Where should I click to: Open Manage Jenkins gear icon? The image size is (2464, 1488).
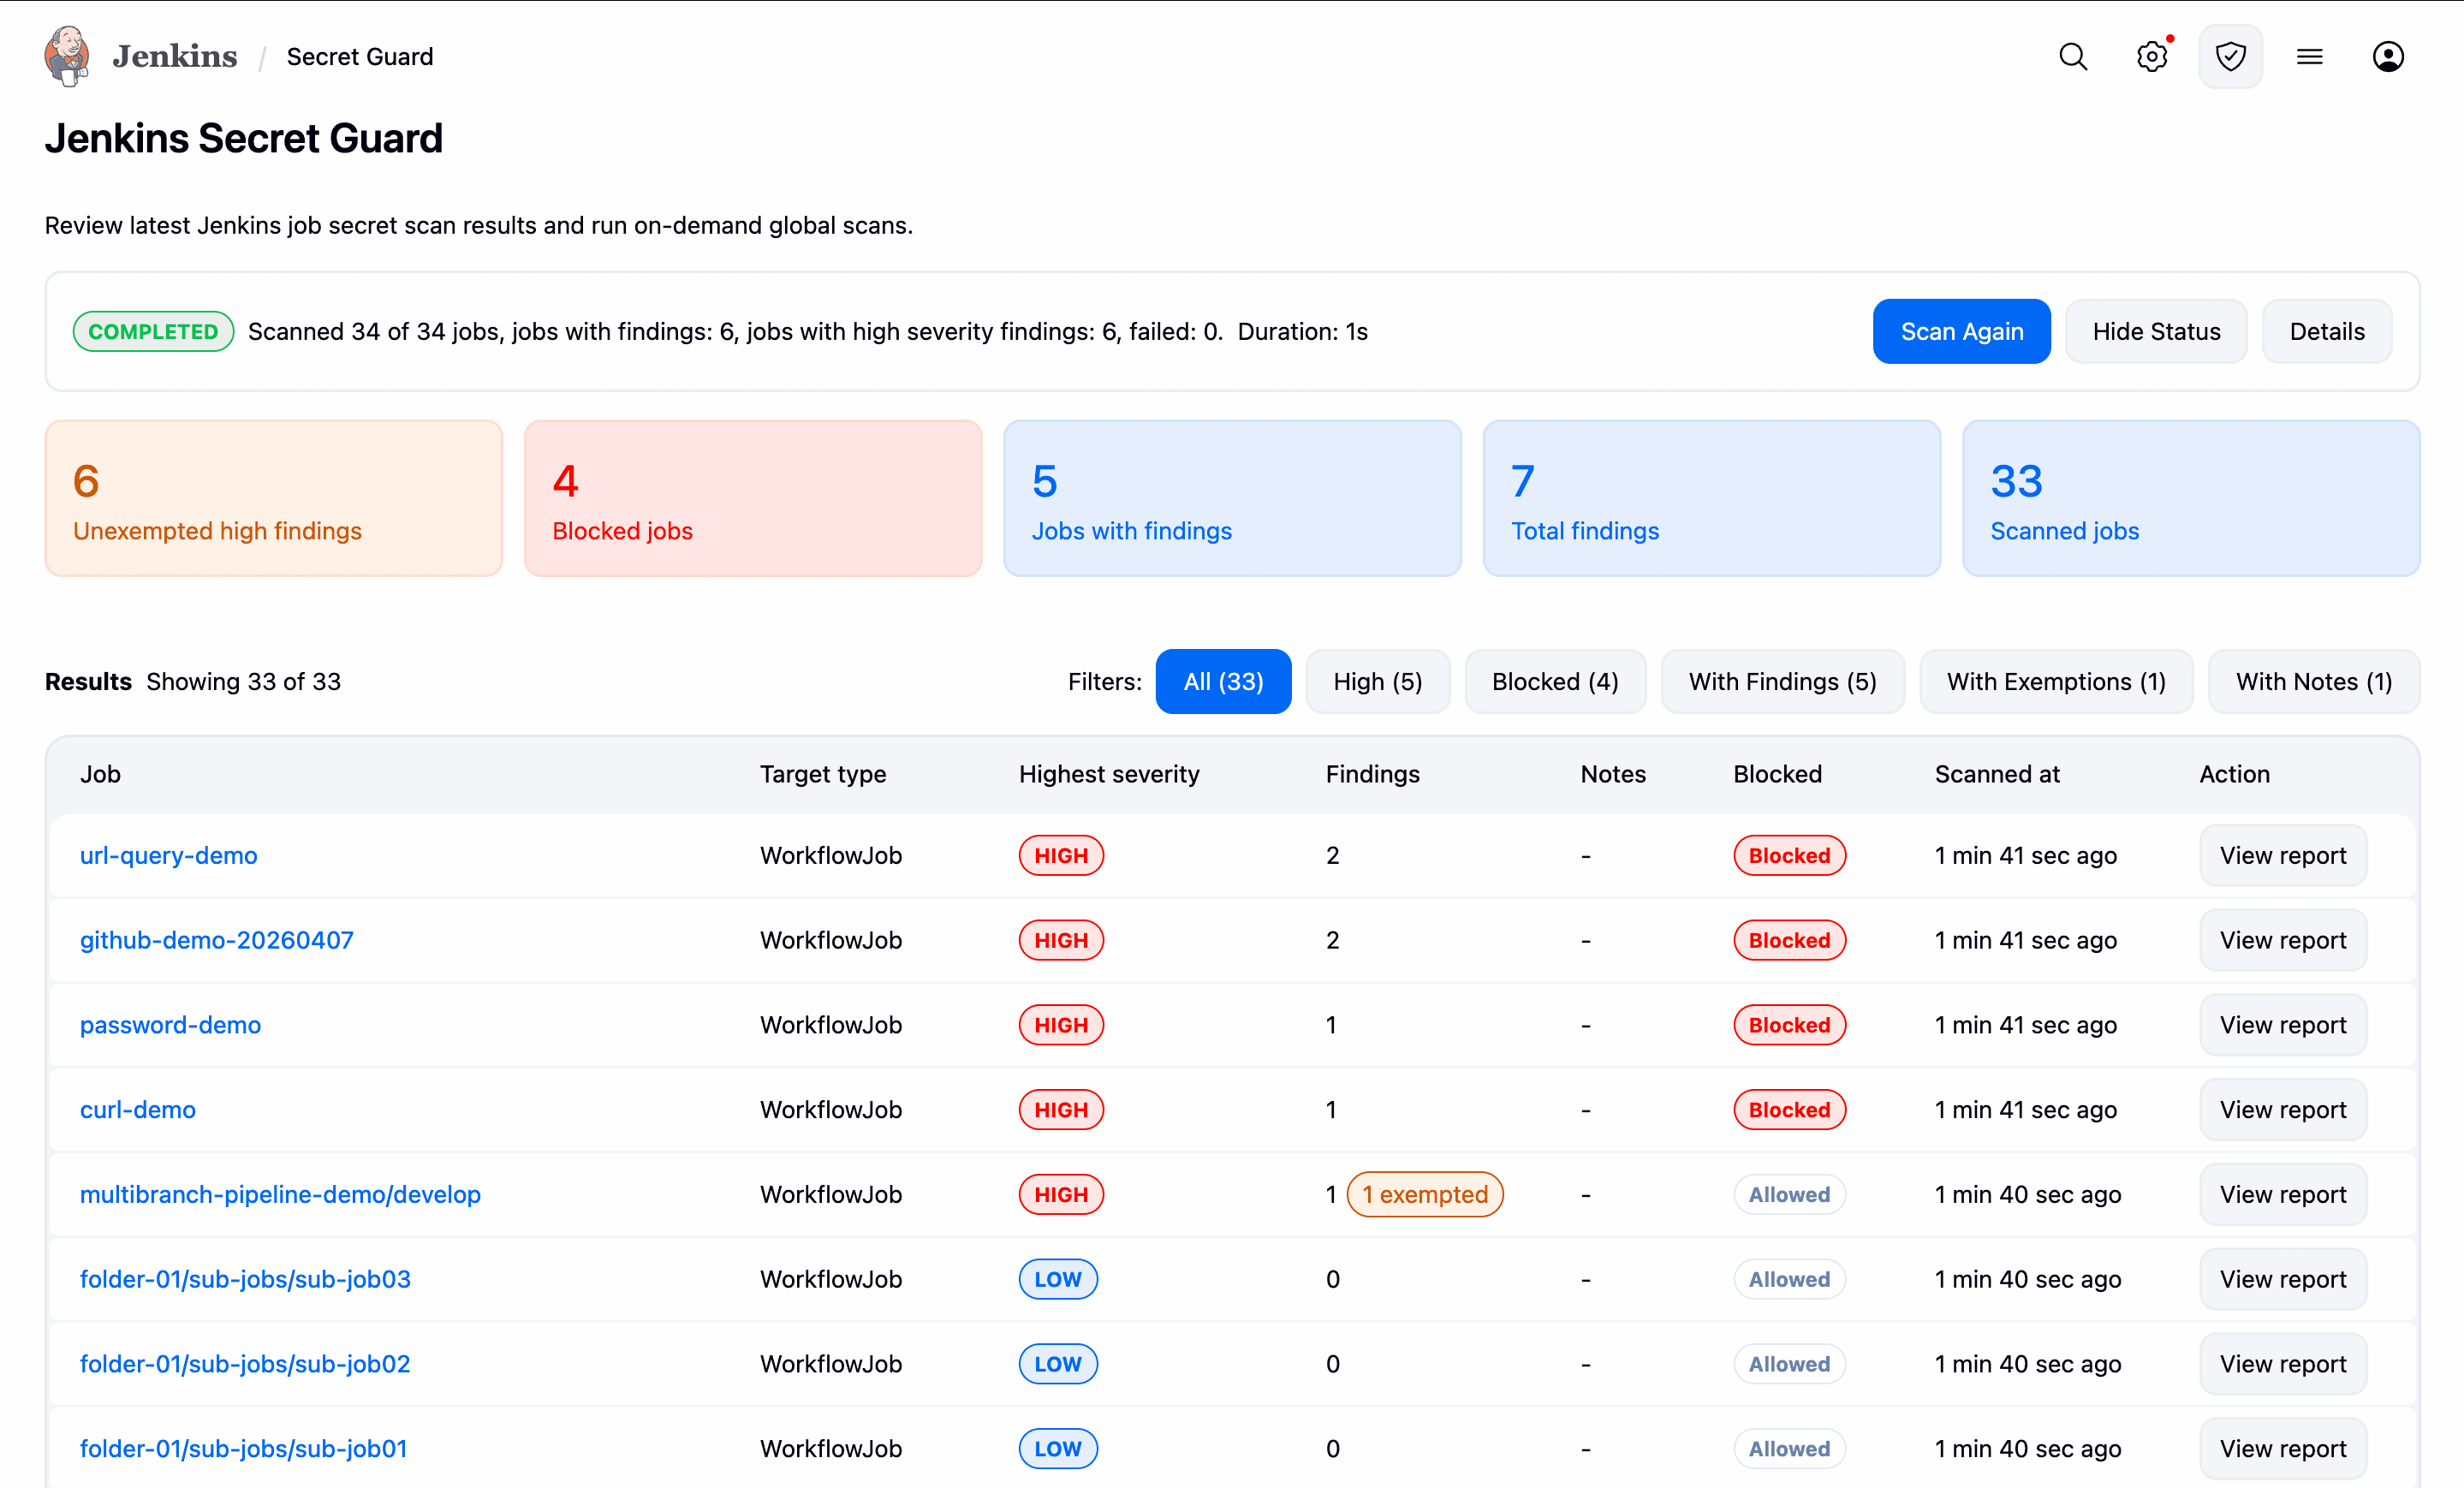[x=2152, y=57]
